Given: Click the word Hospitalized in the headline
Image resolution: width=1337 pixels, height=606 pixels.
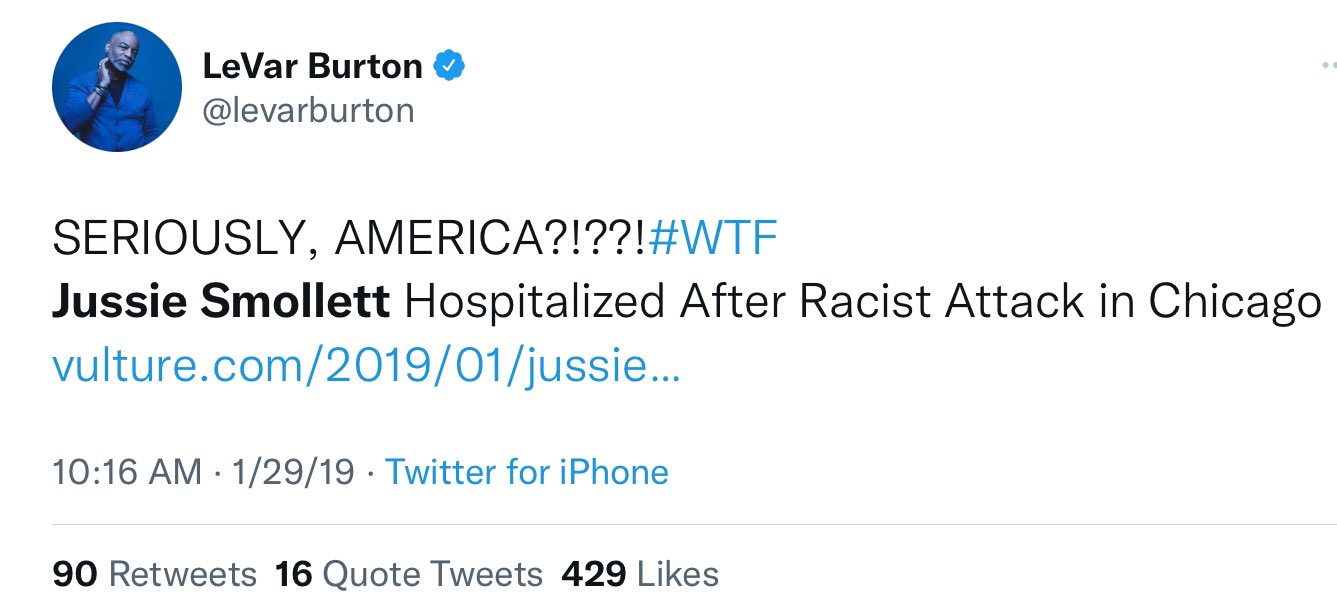Looking at the screenshot, I should pyautogui.click(x=535, y=302).
